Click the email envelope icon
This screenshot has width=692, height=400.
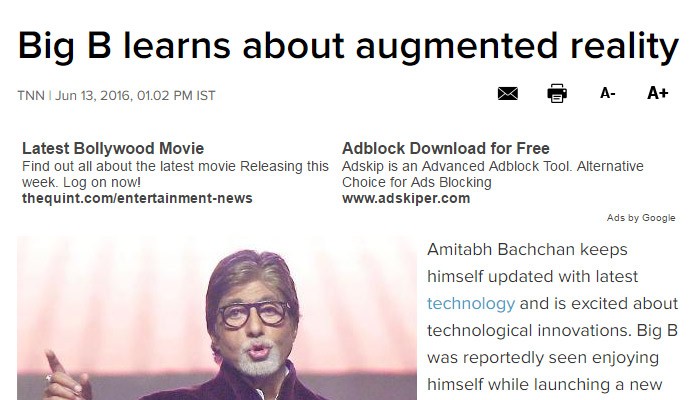pos(508,94)
